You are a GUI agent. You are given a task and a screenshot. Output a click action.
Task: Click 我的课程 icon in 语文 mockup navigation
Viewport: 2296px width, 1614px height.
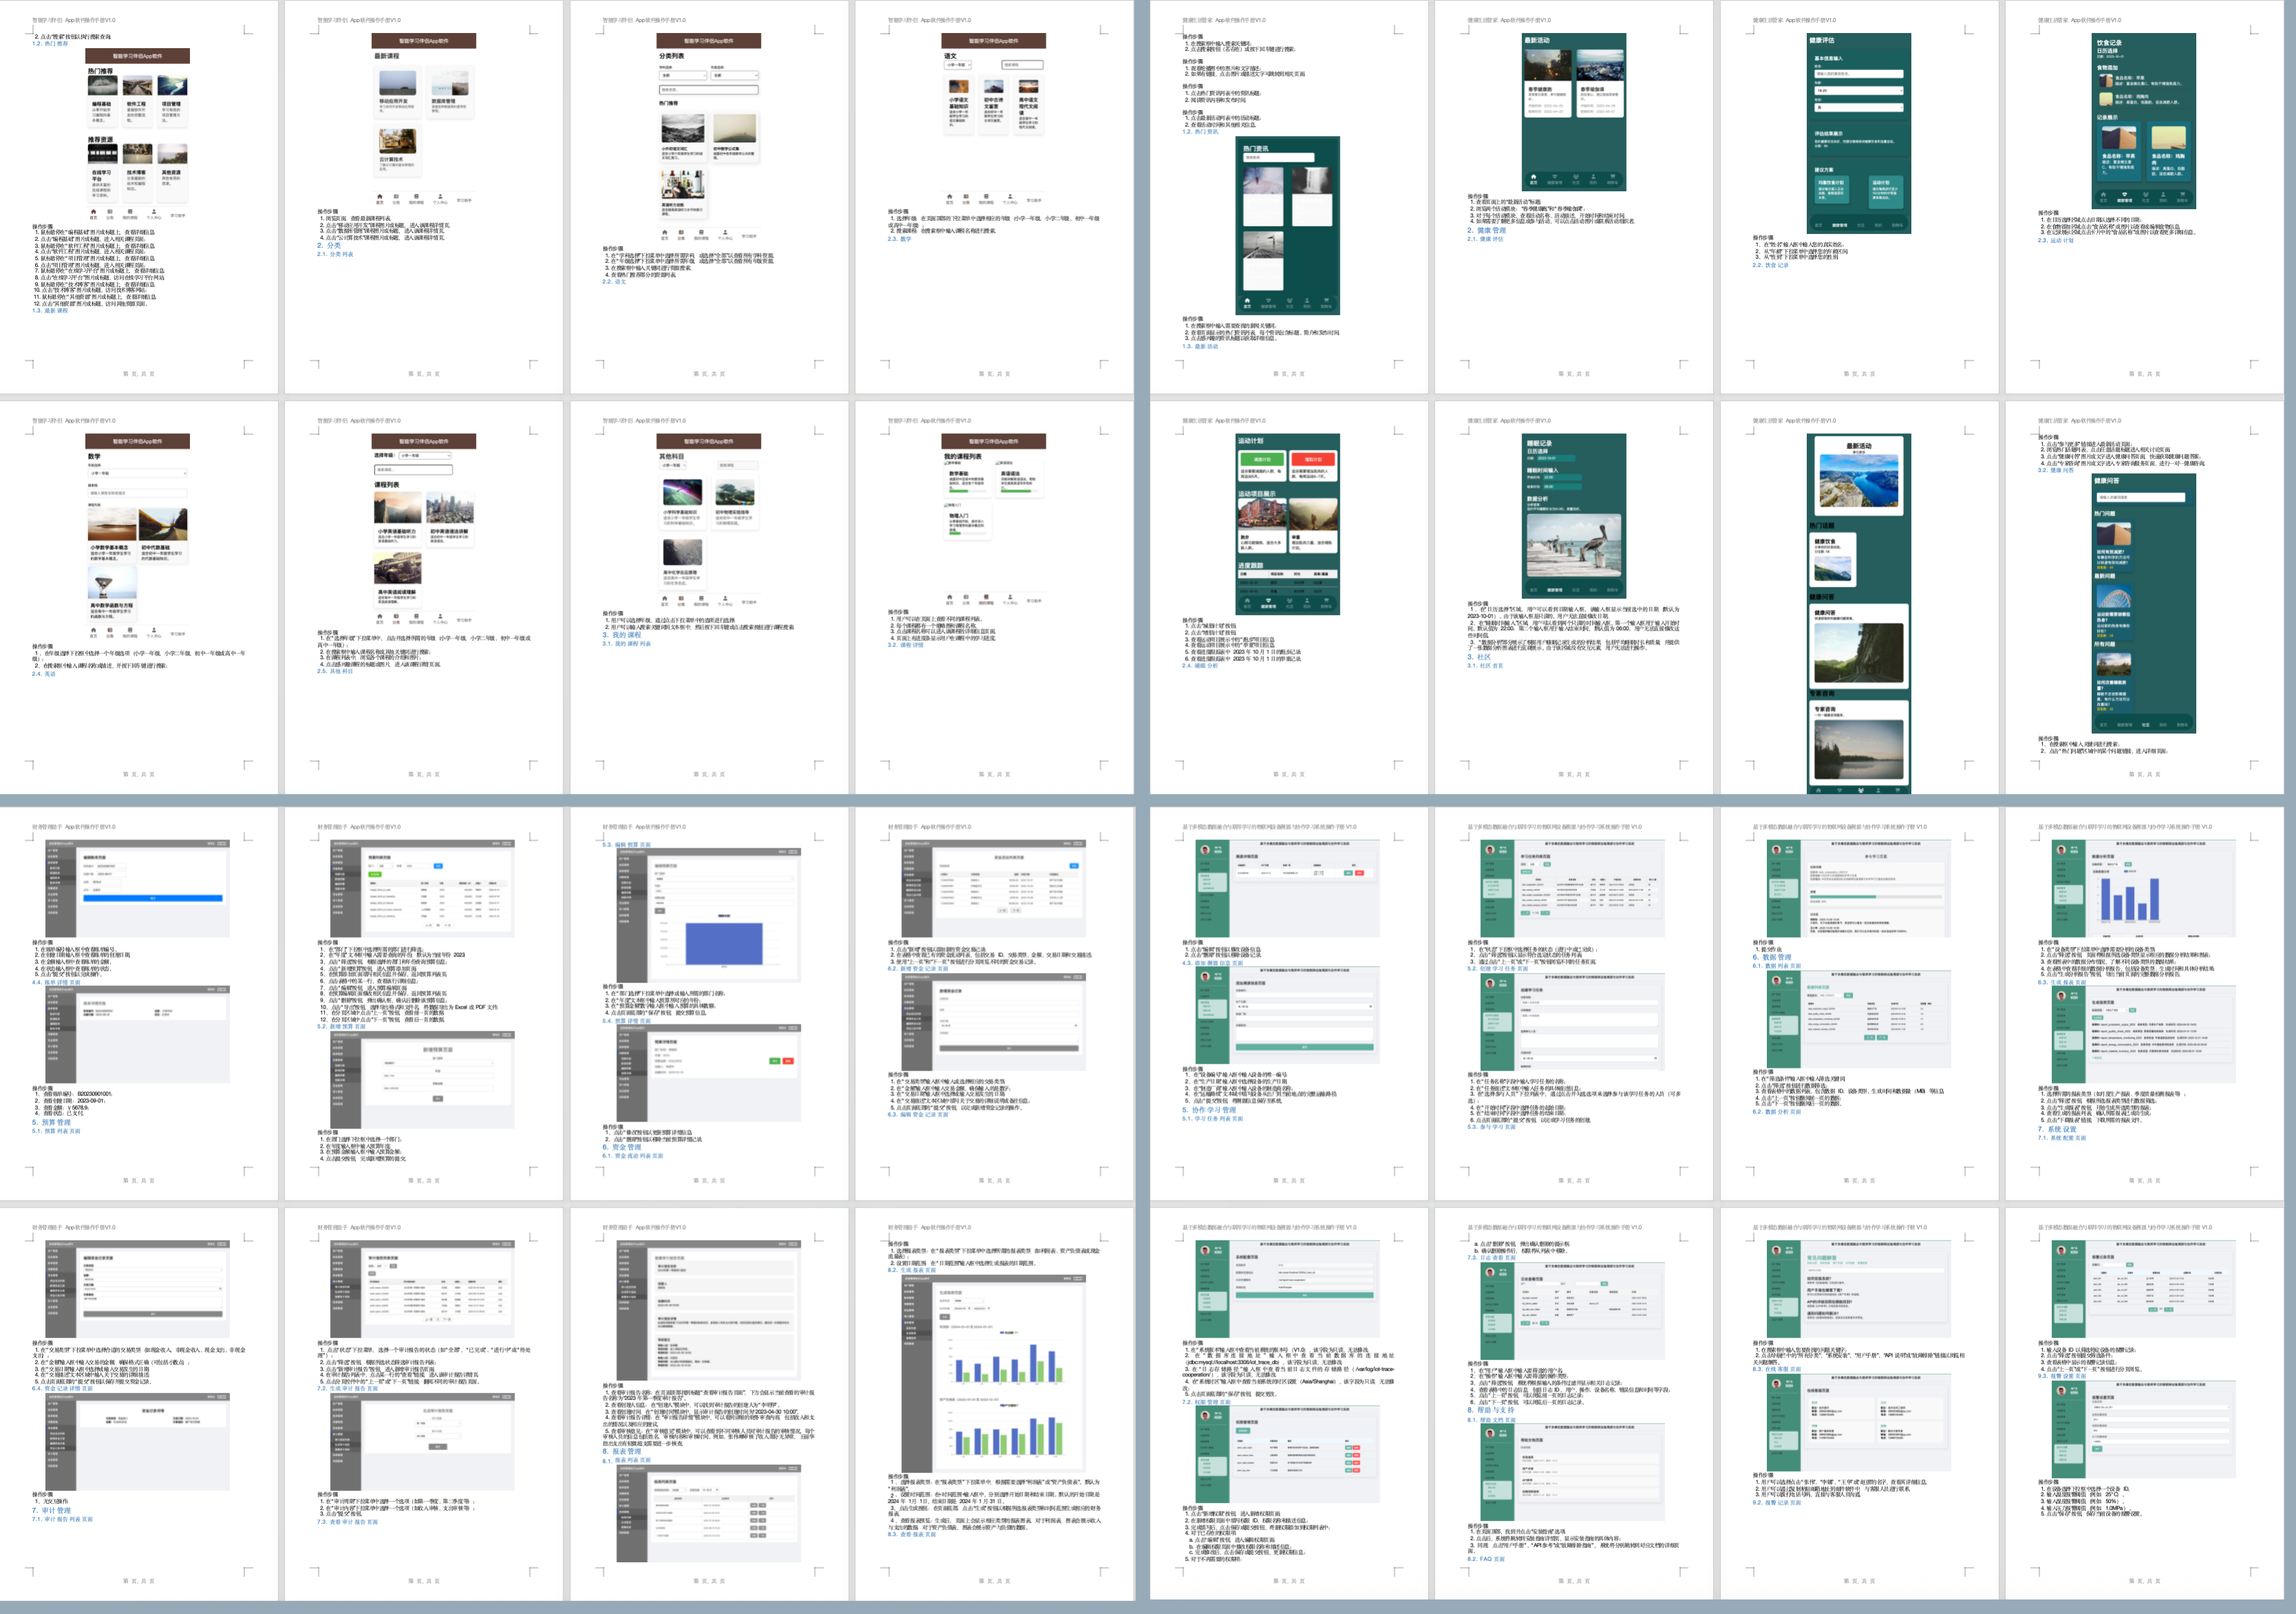click(x=986, y=196)
